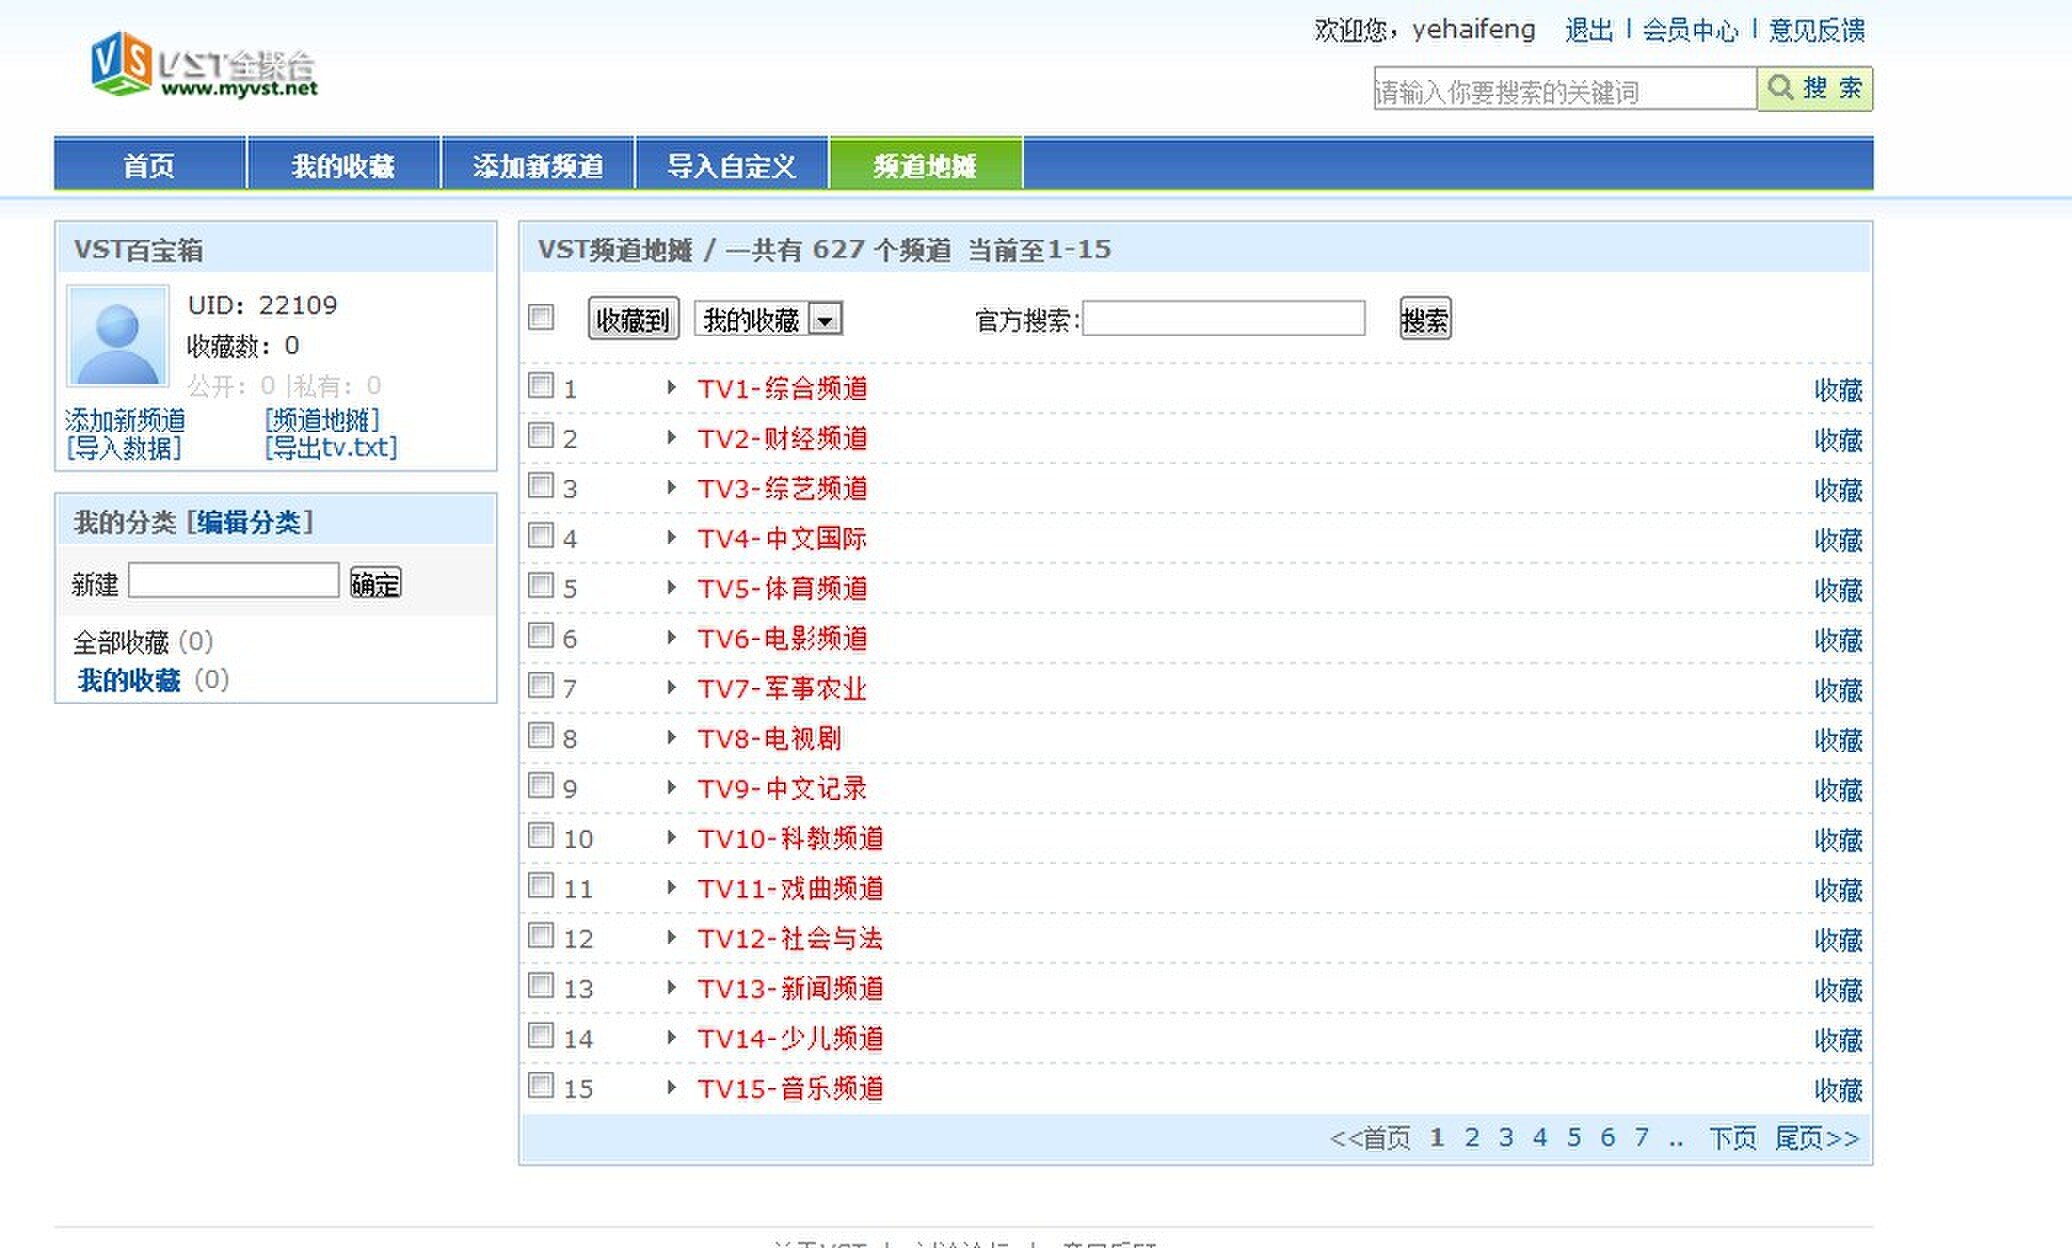This screenshot has width=2072, height=1248.
Task: Click the 新建 category name field
Action: [x=234, y=581]
